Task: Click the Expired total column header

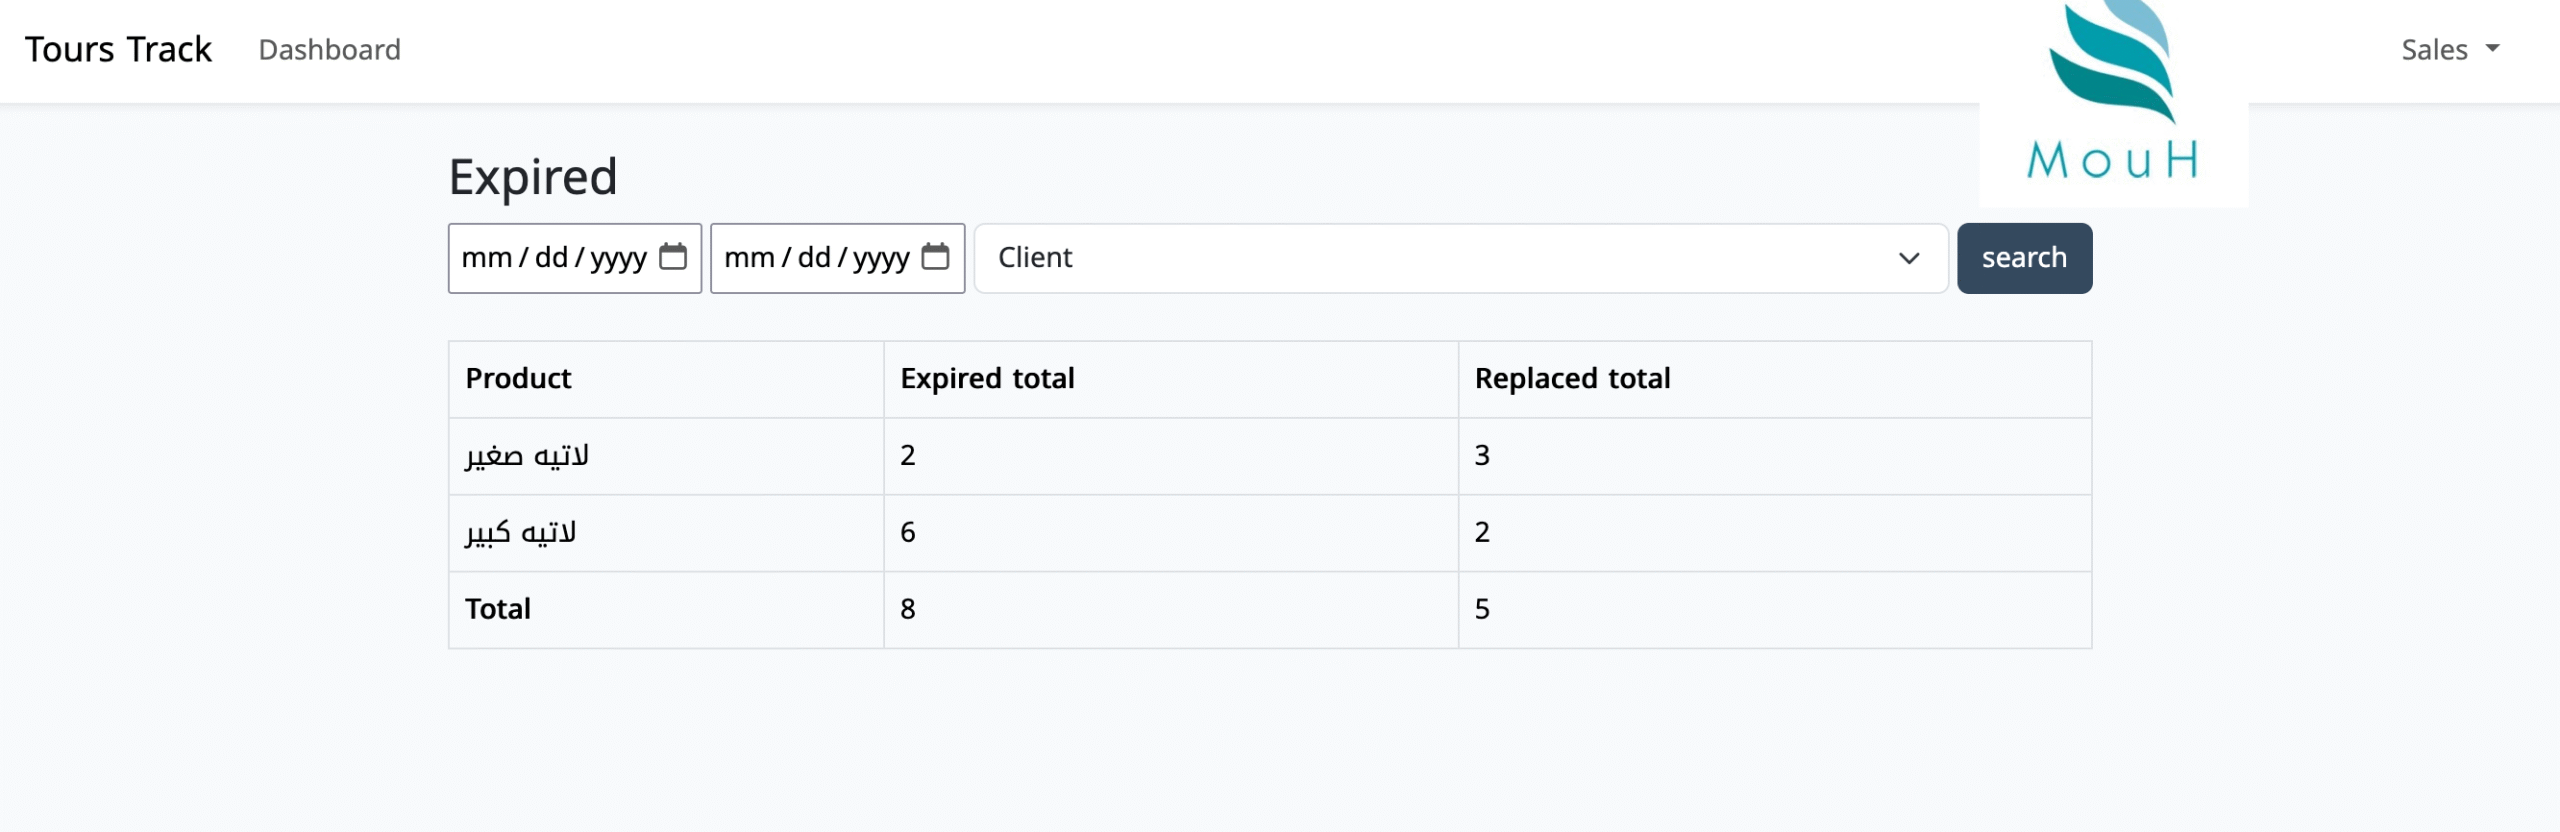Action: (987, 378)
